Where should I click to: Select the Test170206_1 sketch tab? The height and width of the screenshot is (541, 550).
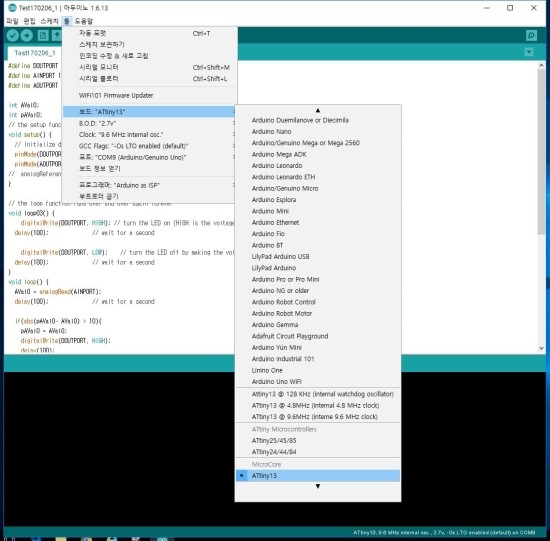(x=34, y=53)
